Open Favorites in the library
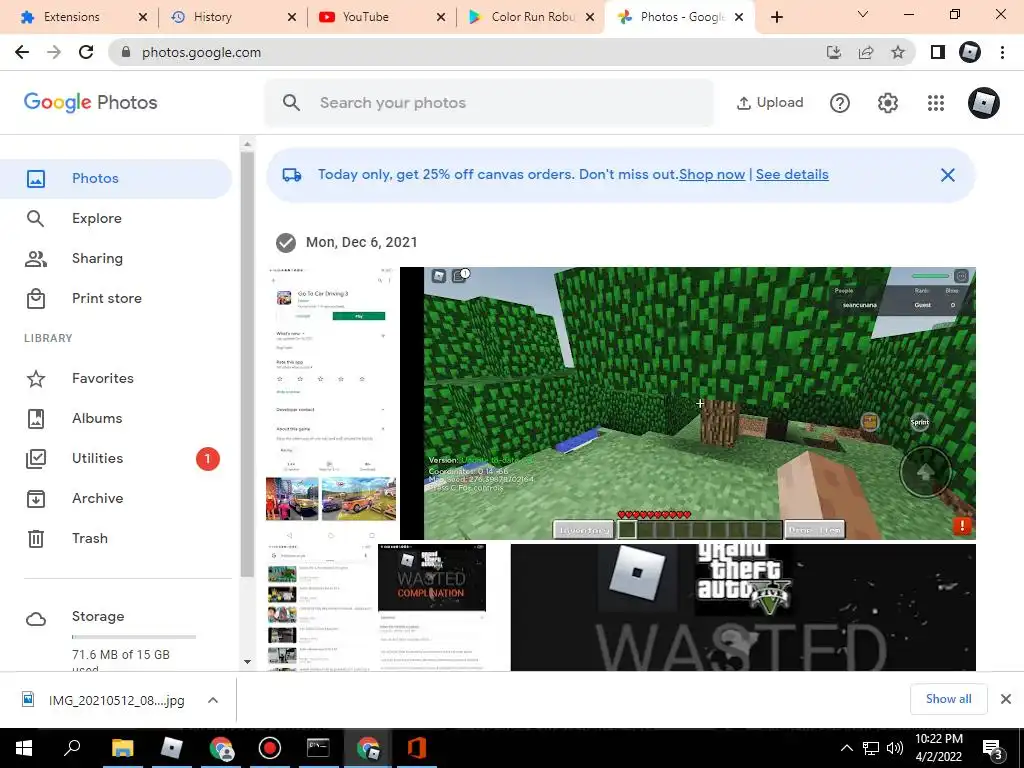The height and width of the screenshot is (768, 1024). coord(116,378)
